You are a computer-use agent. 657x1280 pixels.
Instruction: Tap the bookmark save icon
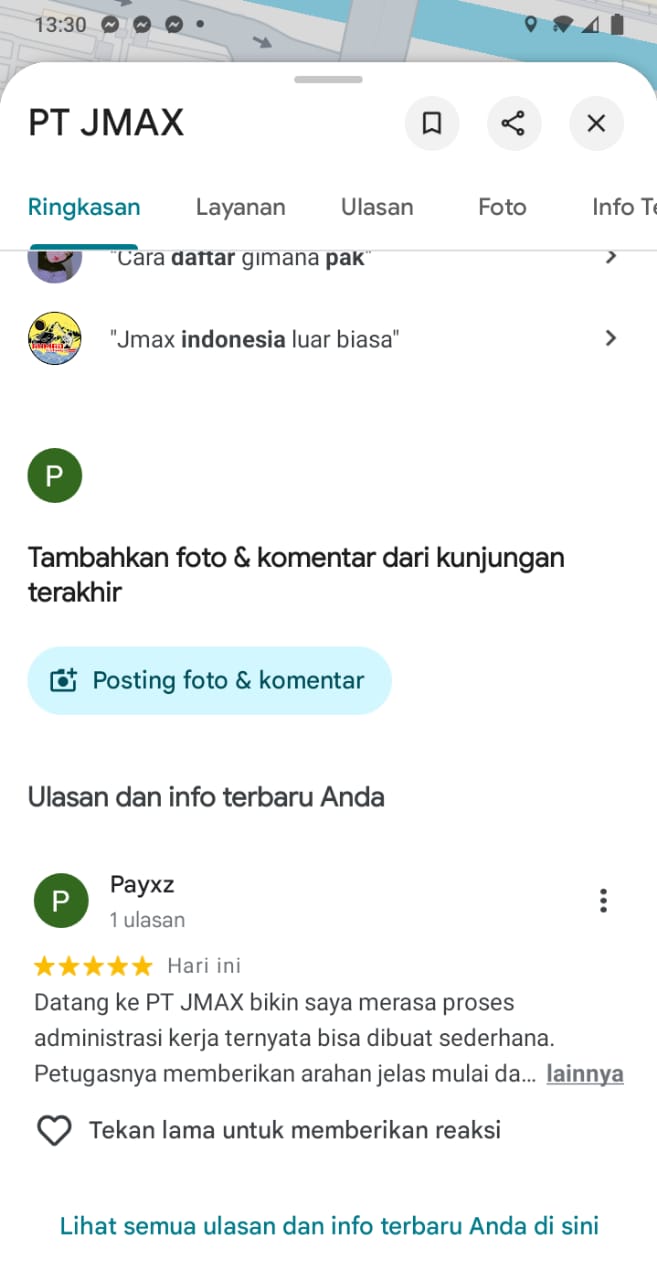tap(432, 123)
